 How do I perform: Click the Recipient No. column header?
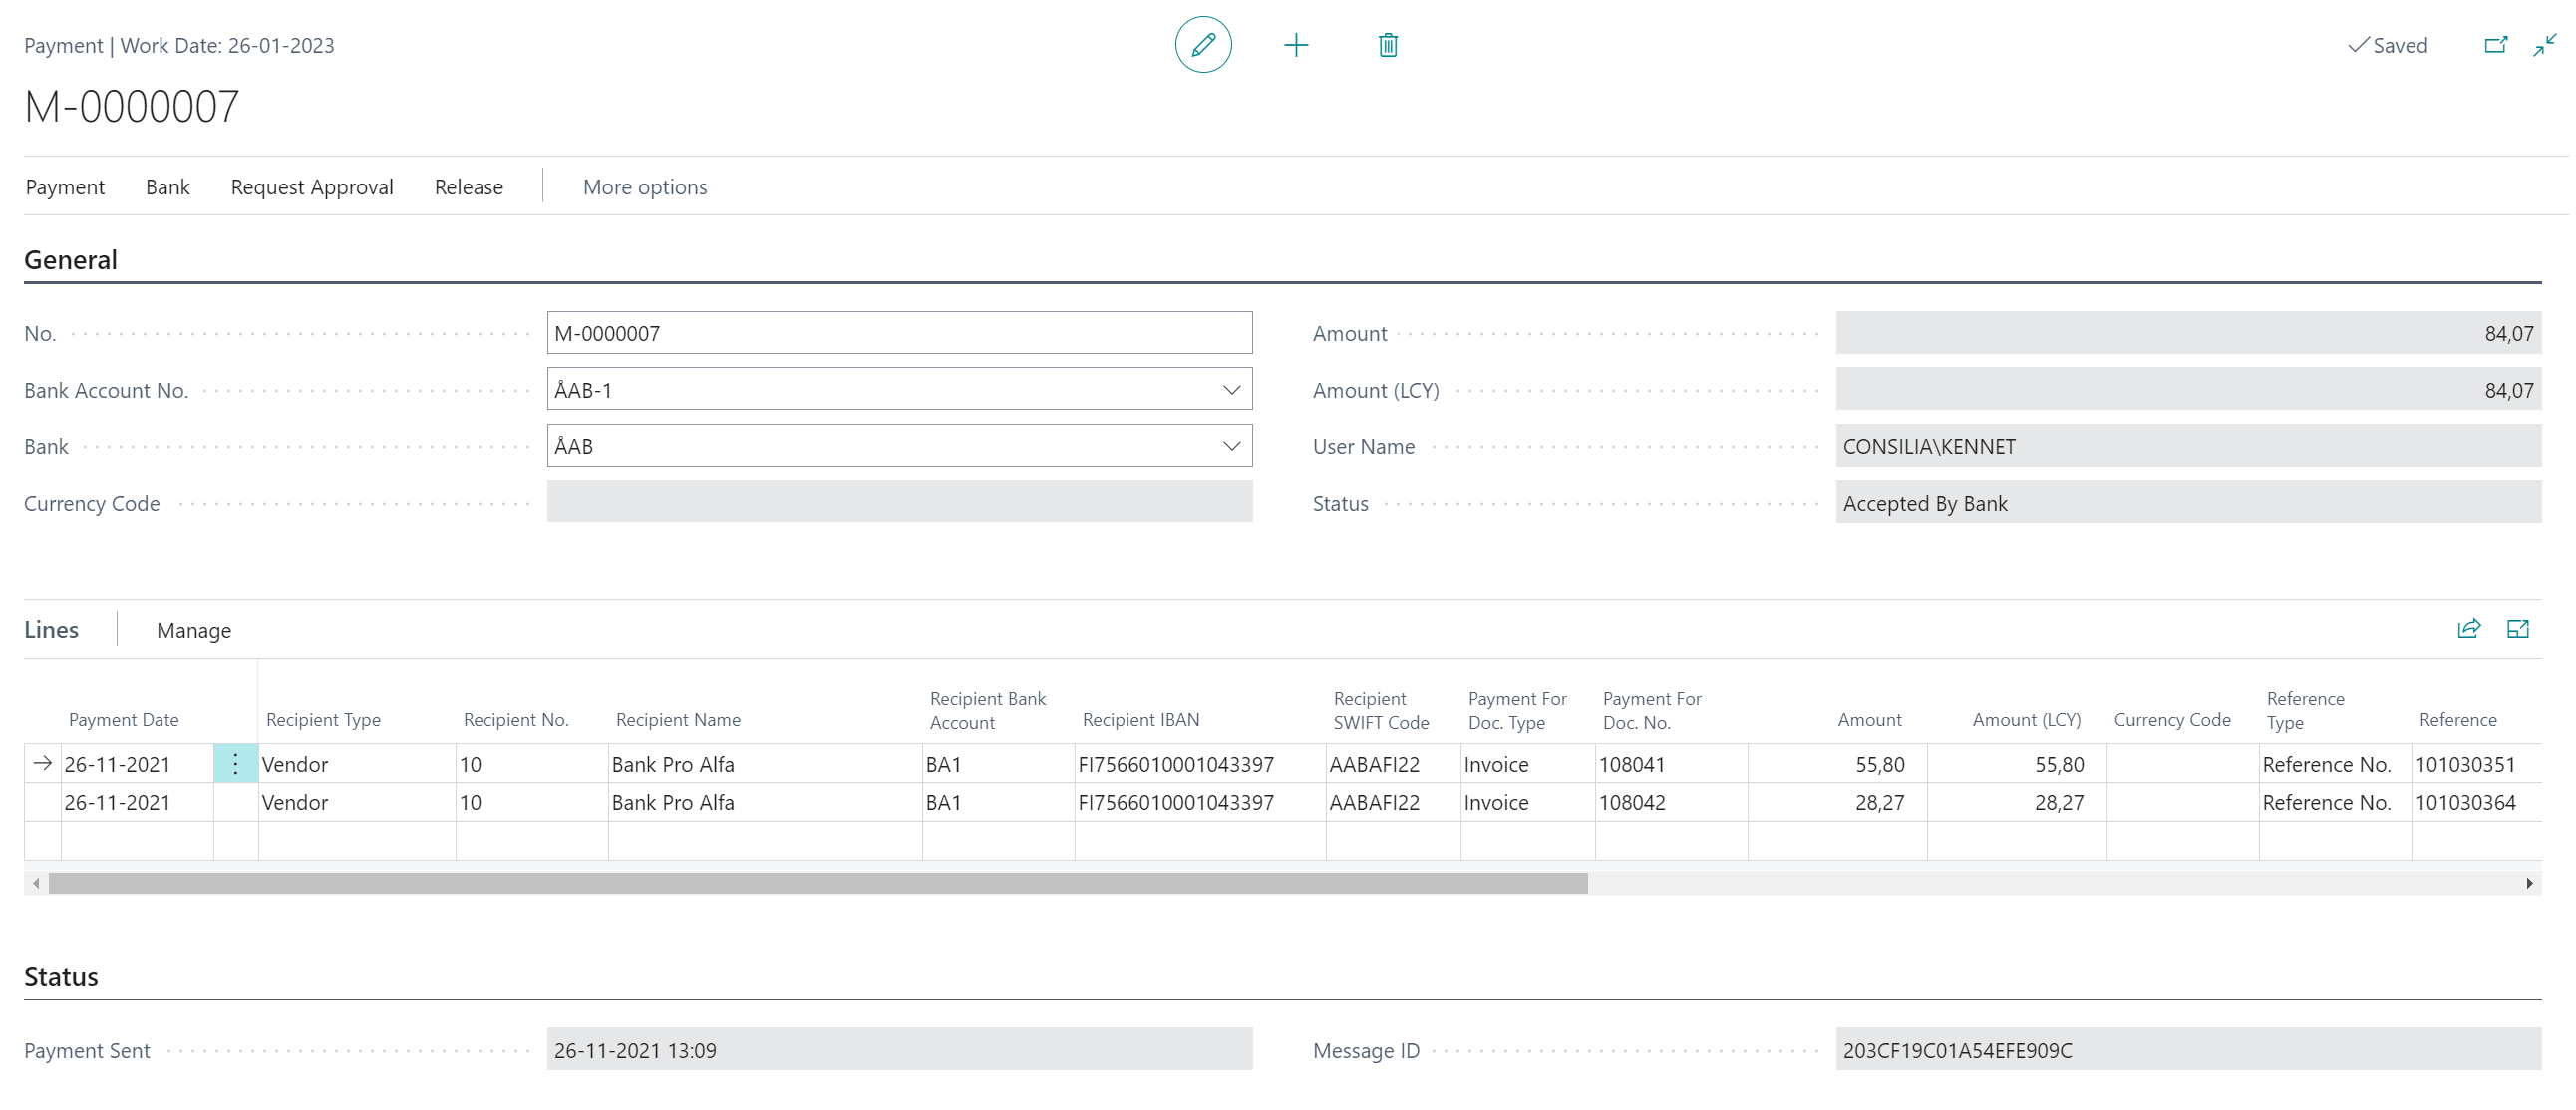516,720
